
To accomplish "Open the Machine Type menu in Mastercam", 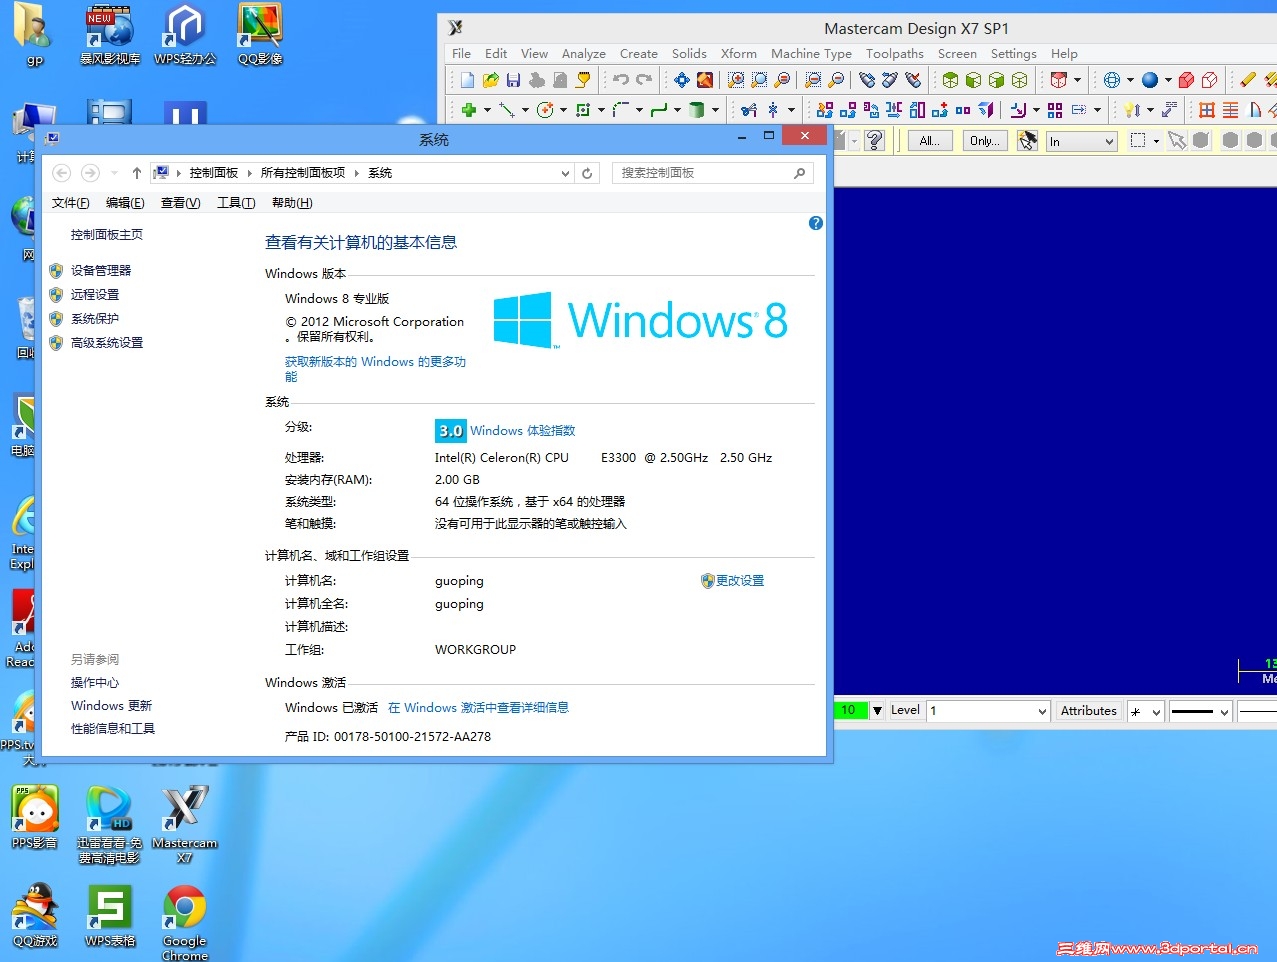I will pyautogui.click(x=811, y=54).
